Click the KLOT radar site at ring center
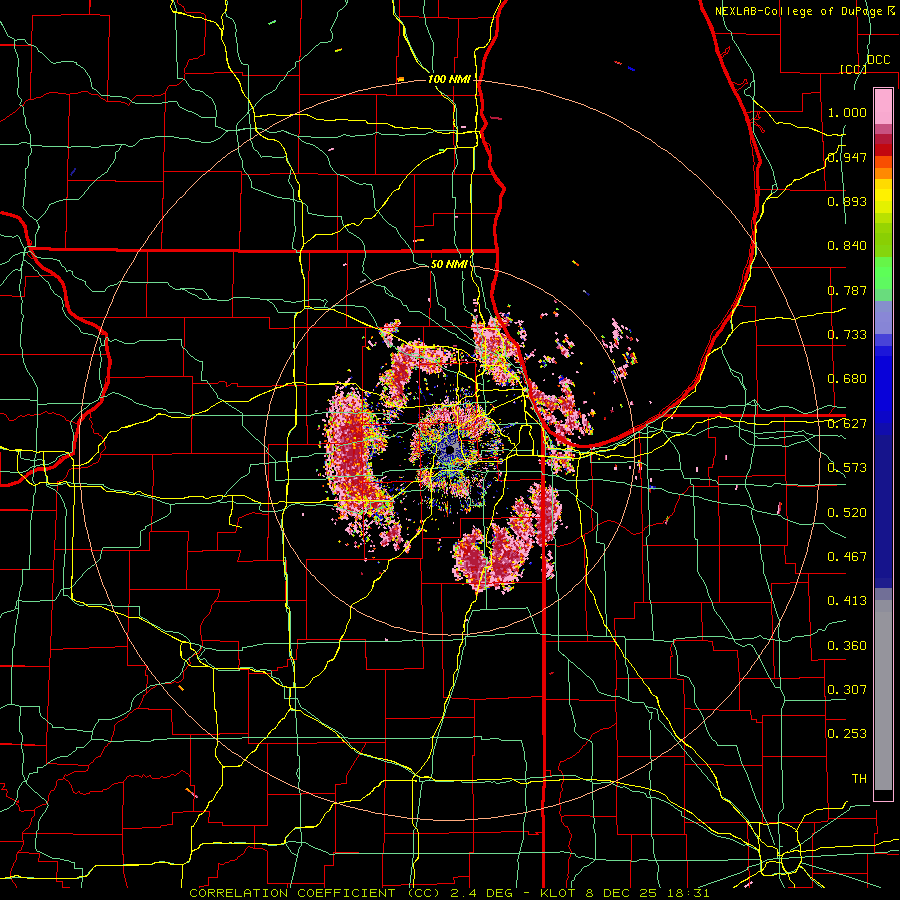The height and width of the screenshot is (900, 900). [x=450, y=450]
